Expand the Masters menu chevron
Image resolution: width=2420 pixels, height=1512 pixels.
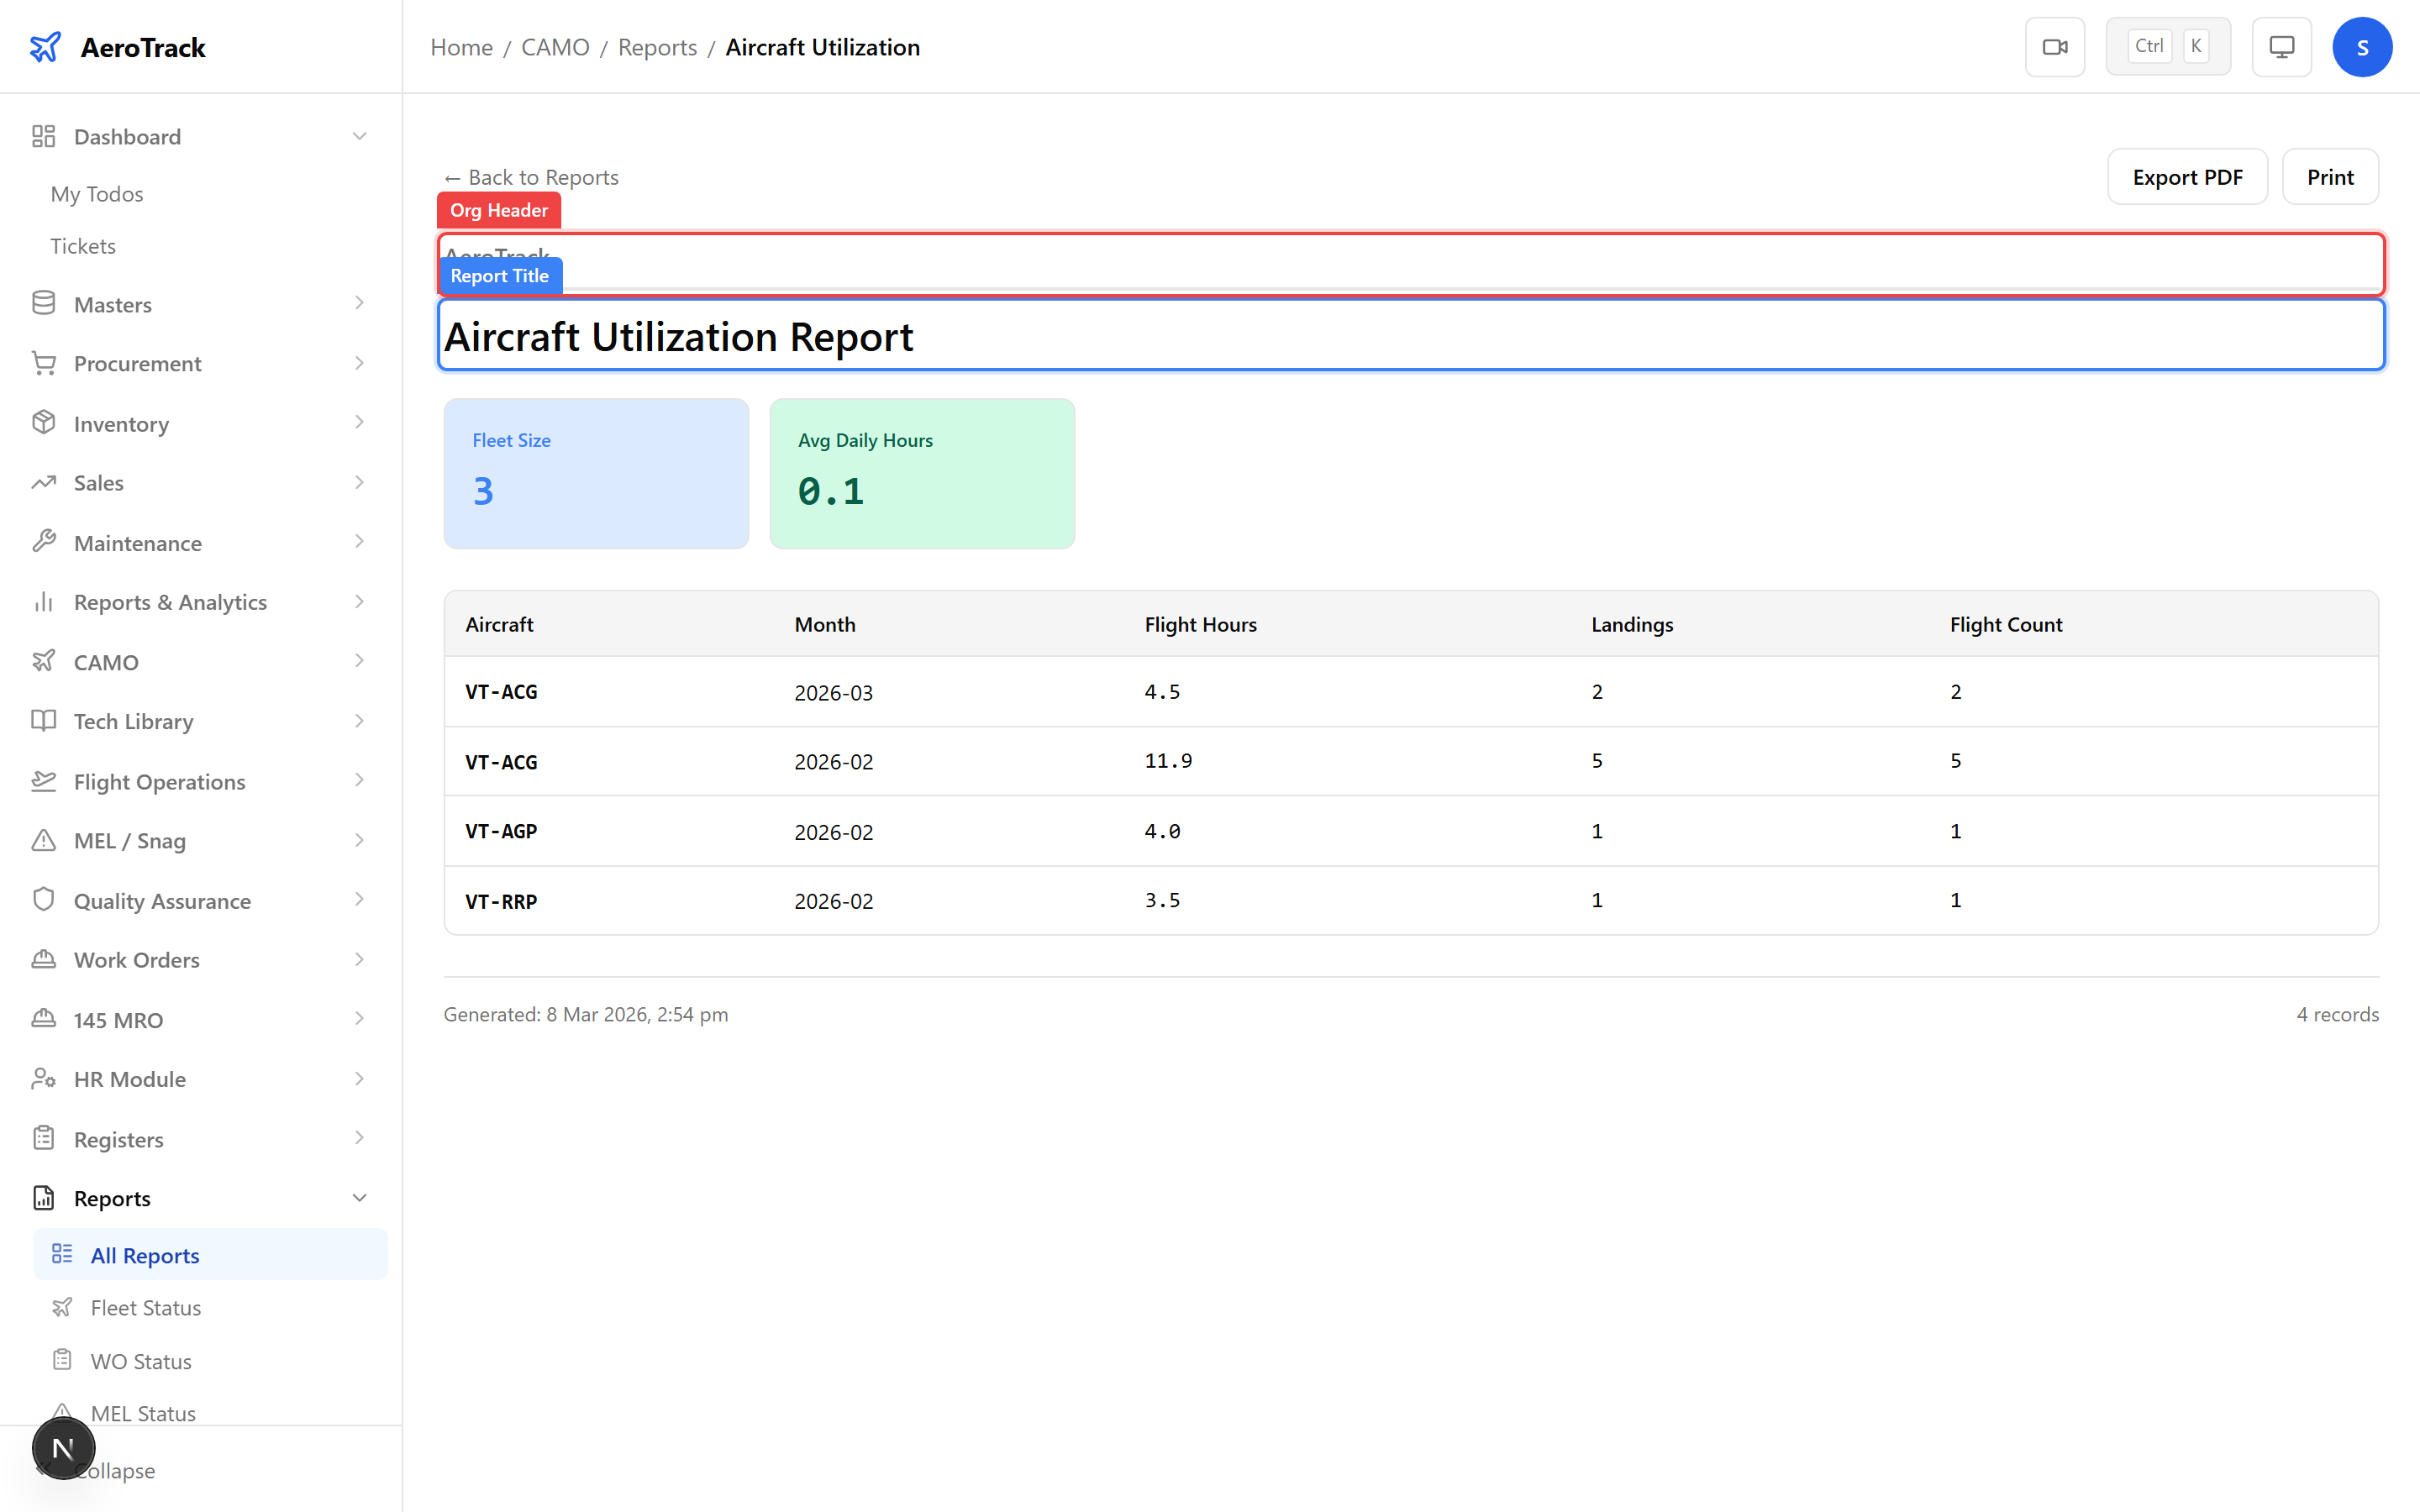tap(359, 304)
